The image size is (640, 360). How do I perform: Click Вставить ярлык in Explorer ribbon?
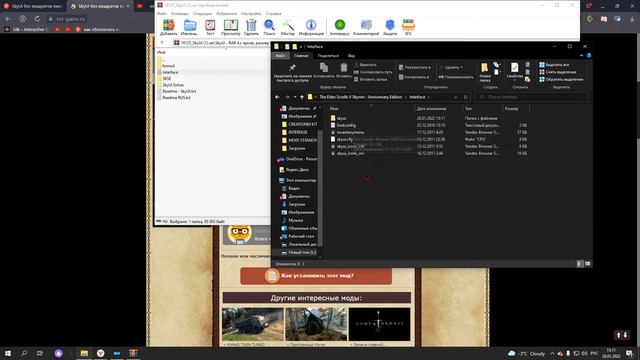pos(370,80)
